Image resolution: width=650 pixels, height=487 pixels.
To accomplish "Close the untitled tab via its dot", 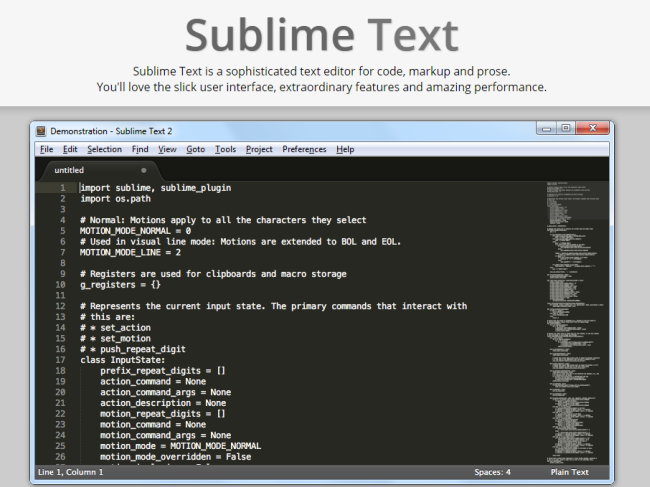I will coord(143,170).
